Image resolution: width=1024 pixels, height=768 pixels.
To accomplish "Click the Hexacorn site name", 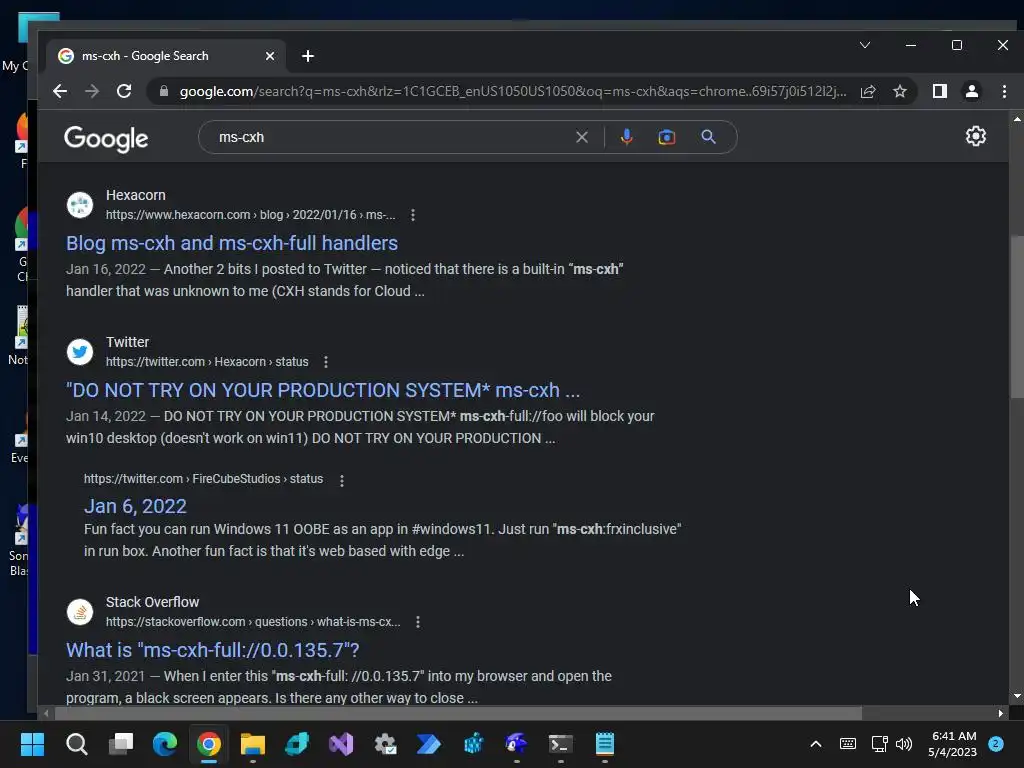I will click(x=136, y=195).
